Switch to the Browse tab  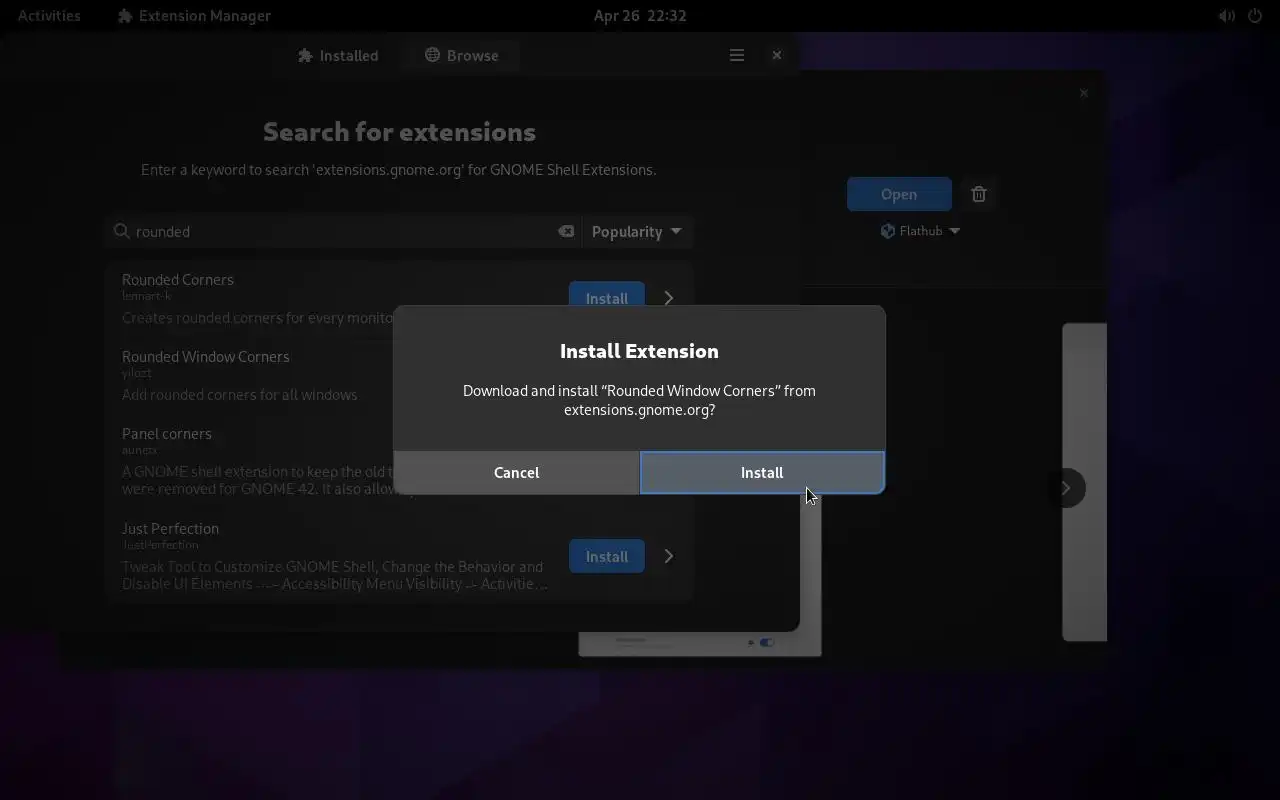pyautogui.click(x=461, y=55)
